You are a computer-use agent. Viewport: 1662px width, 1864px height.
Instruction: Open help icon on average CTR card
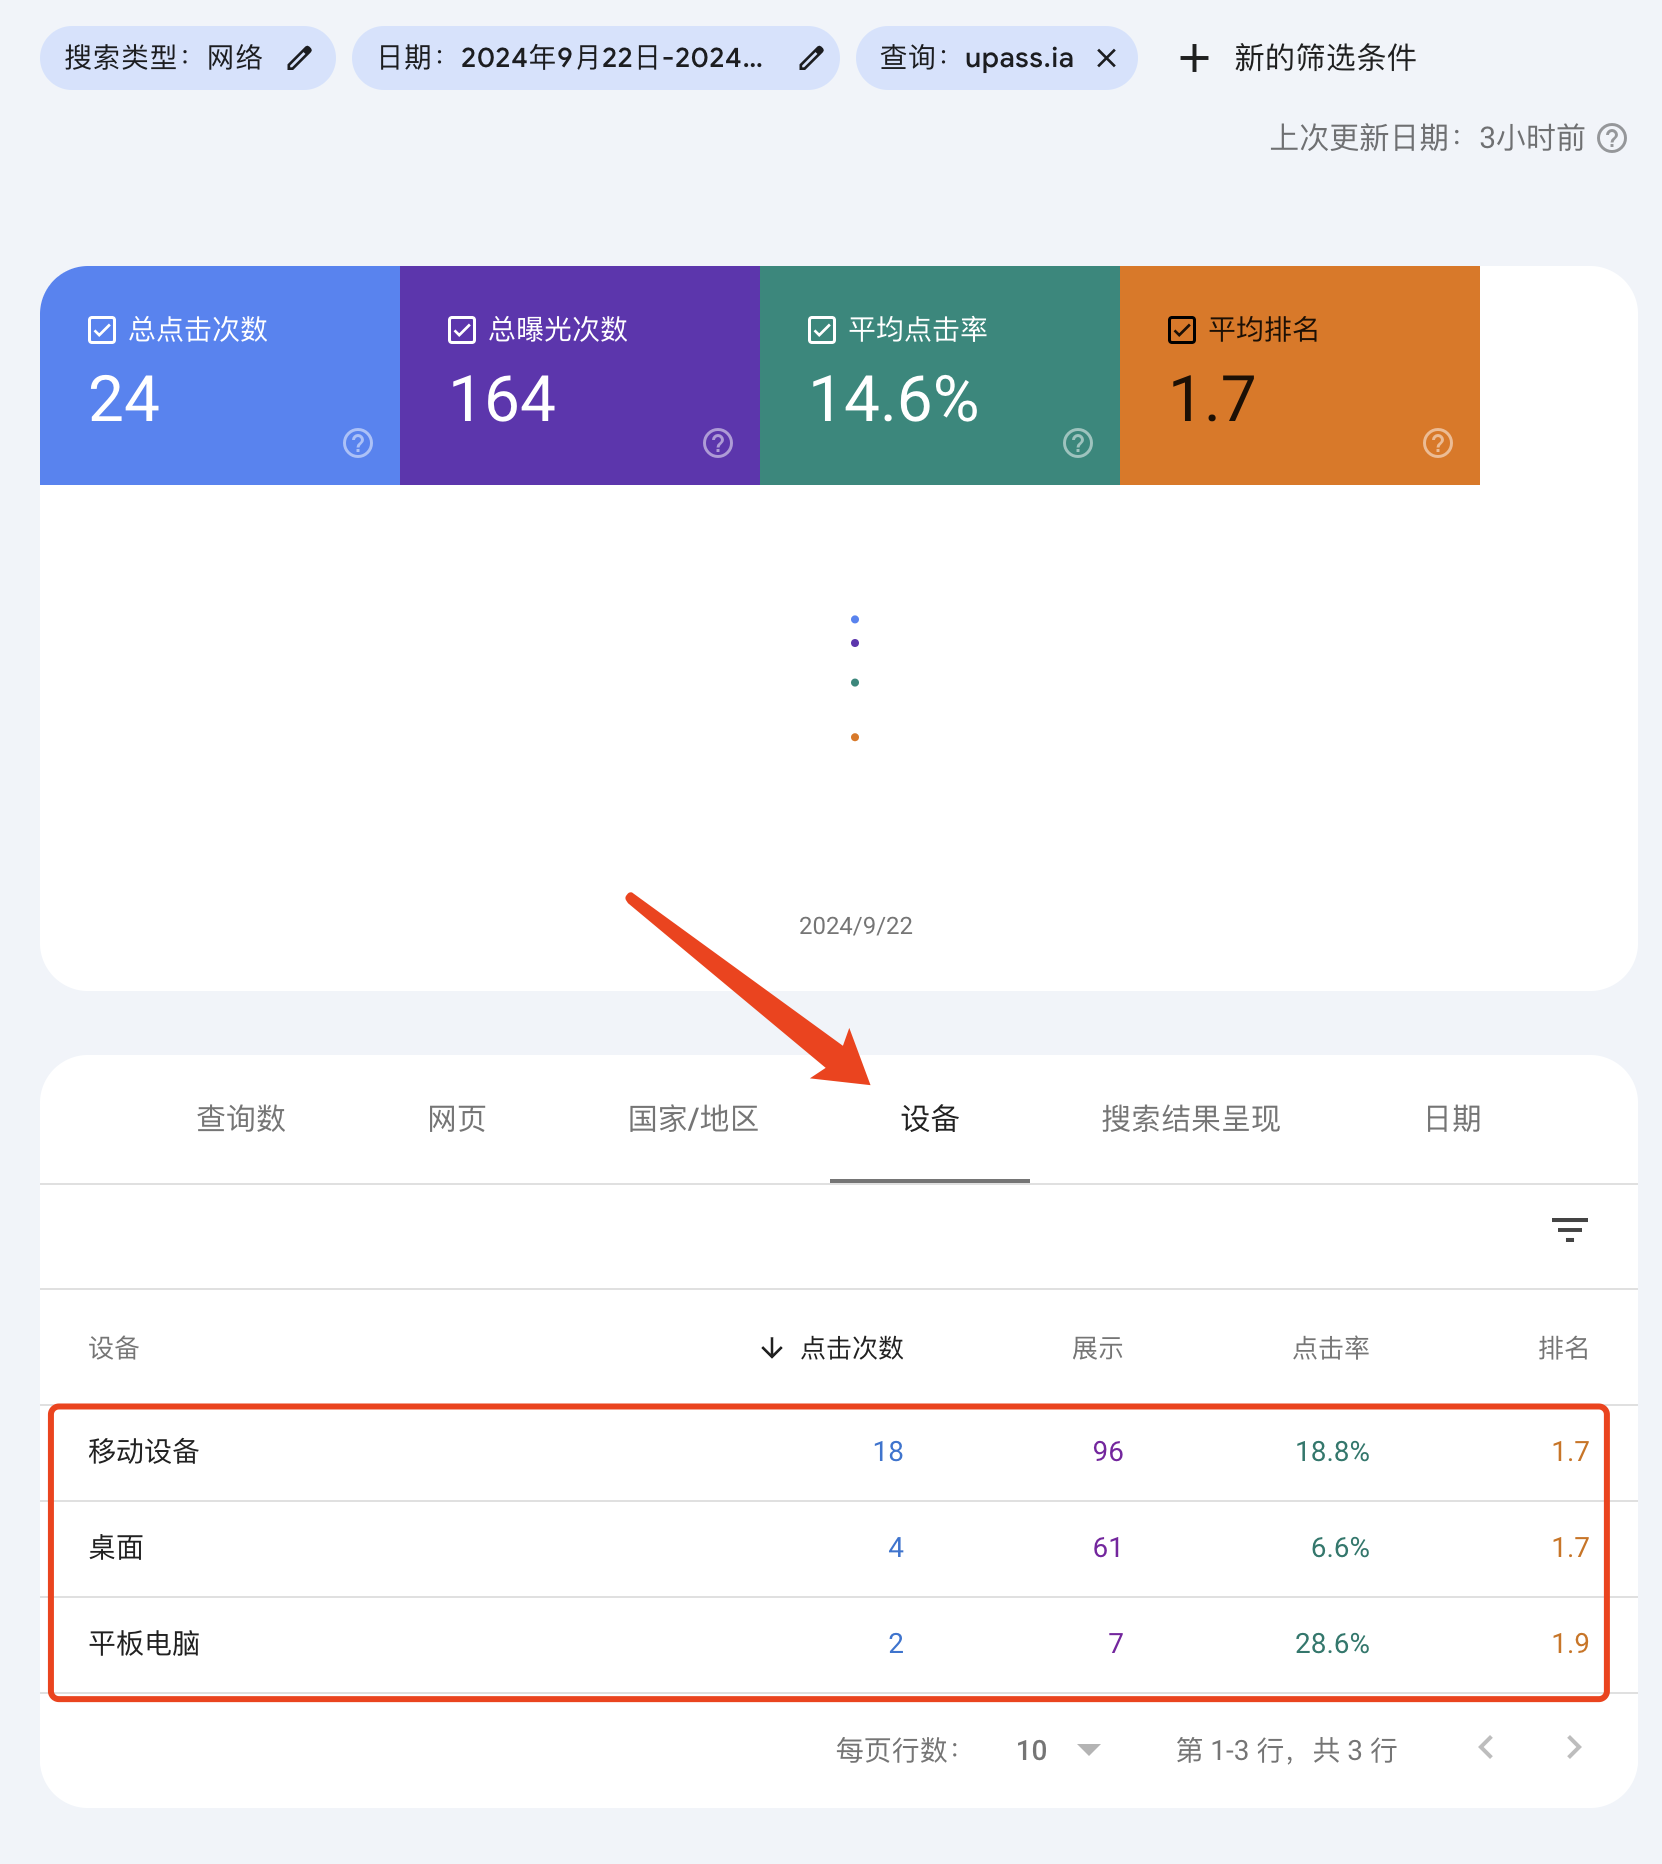click(1078, 443)
